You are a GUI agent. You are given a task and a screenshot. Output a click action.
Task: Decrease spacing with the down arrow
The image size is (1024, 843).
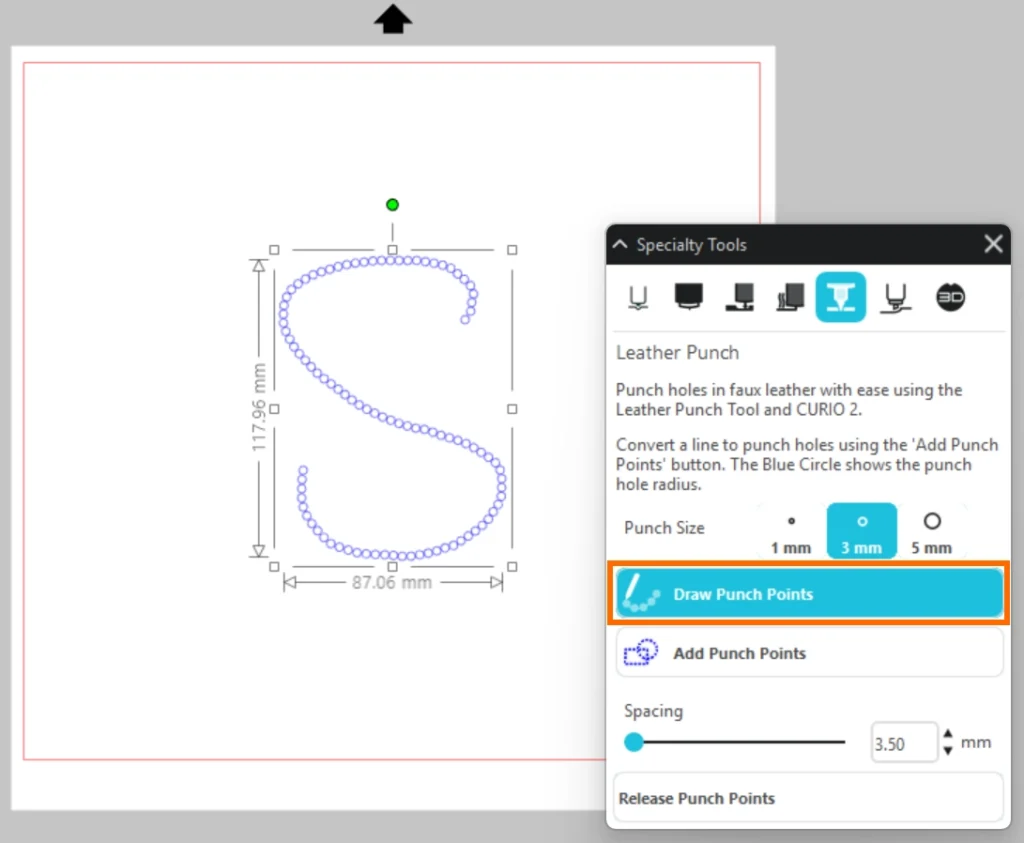coord(949,750)
